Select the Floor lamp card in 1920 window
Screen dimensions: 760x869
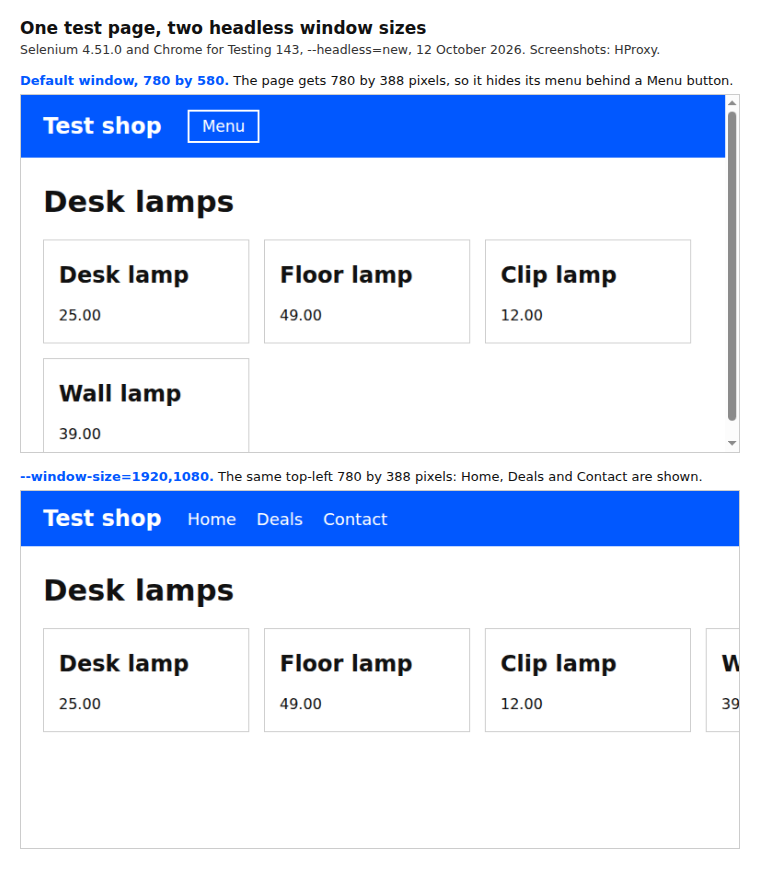367,680
